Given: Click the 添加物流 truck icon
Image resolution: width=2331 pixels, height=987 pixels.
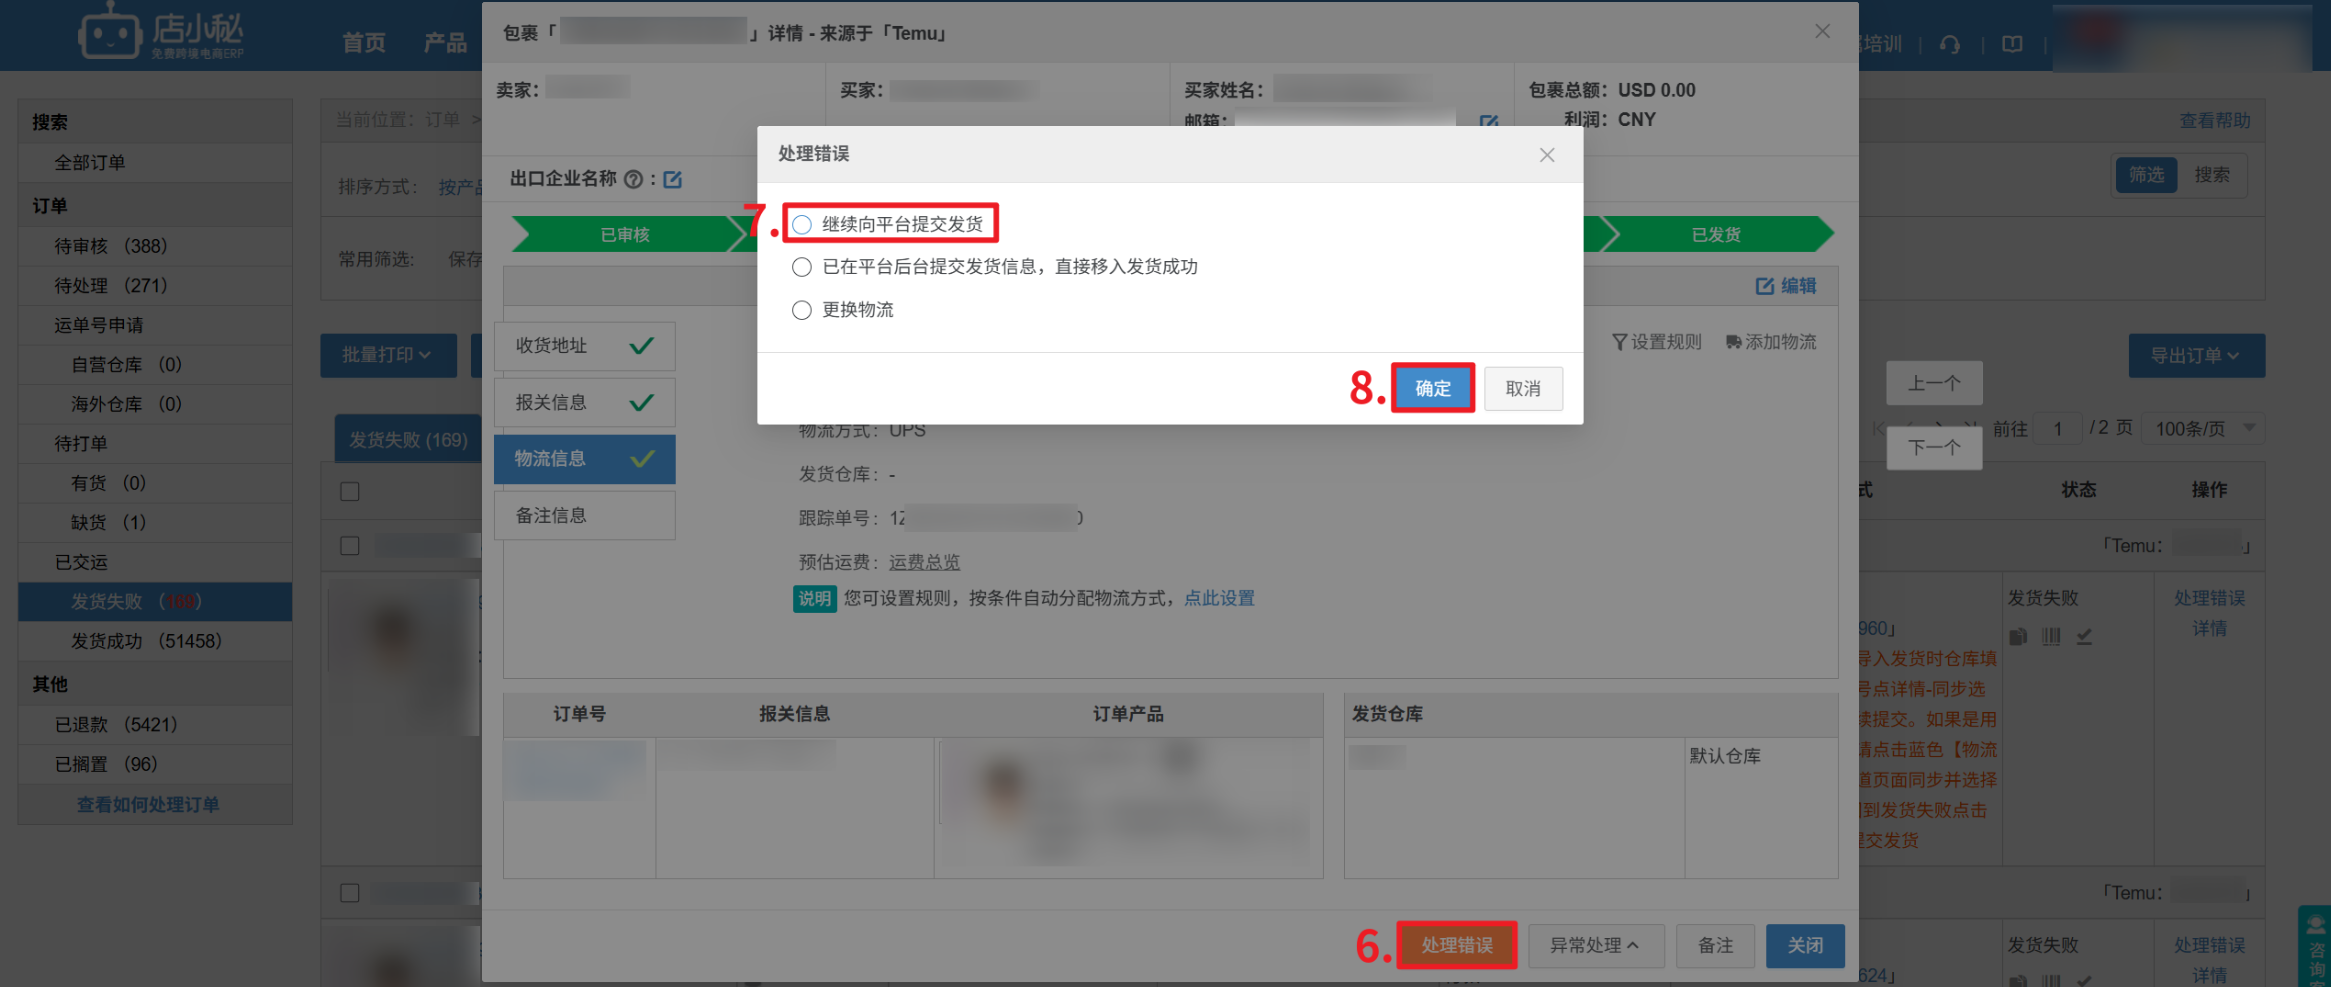Looking at the screenshot, I should (1734, 342).
